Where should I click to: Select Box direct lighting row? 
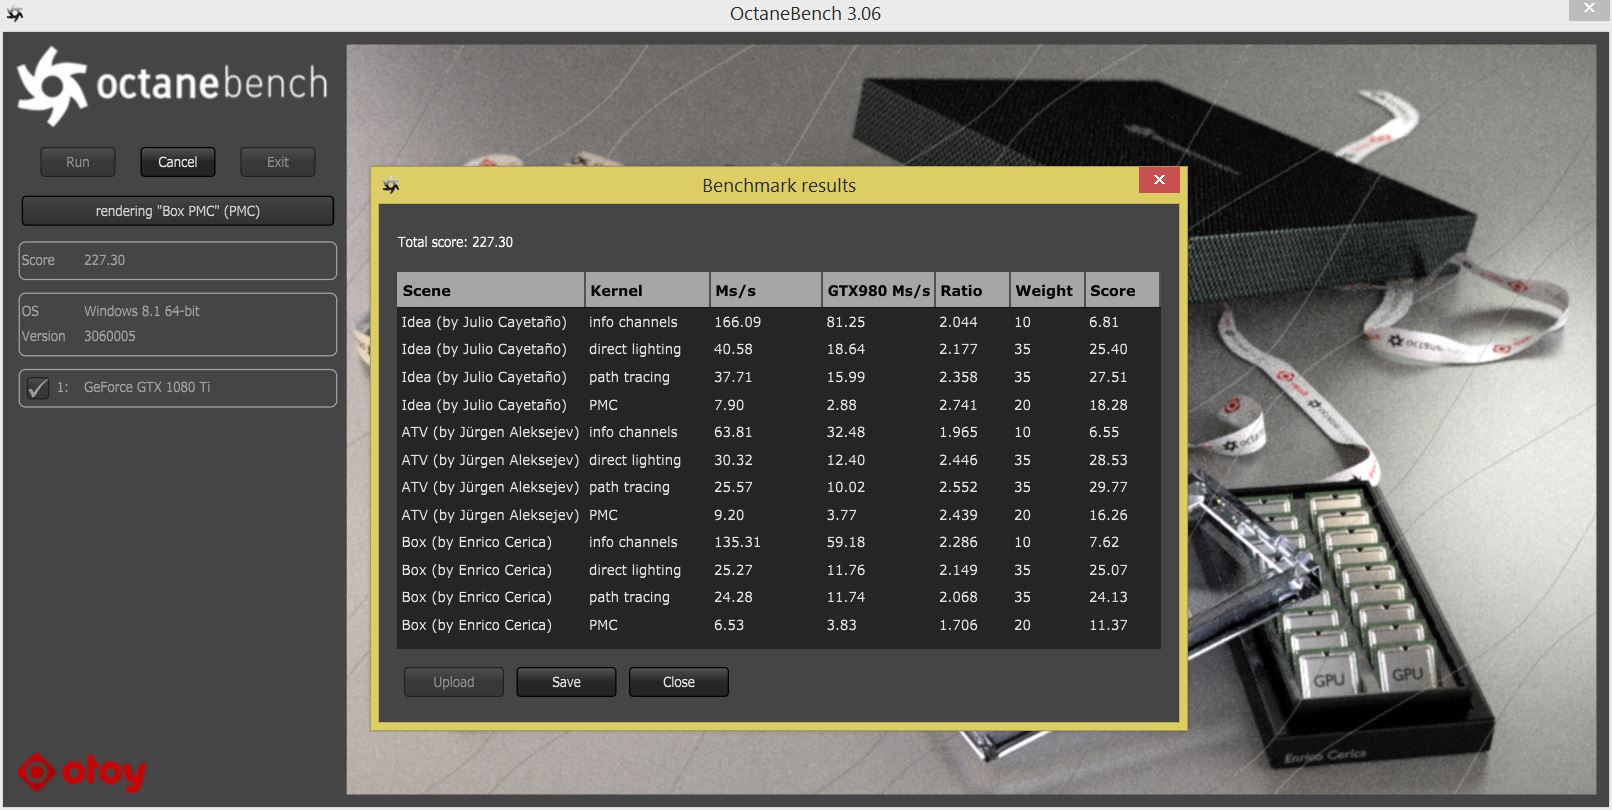pos(778,570)
